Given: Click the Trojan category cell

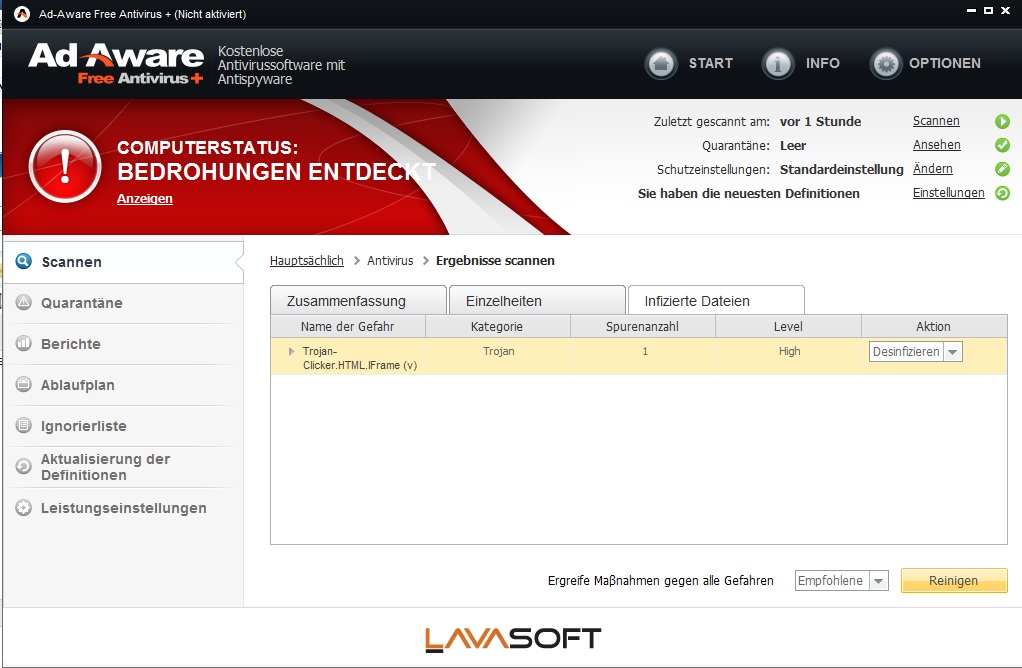Looking at the screenshot, I should [x=499, y=351].
